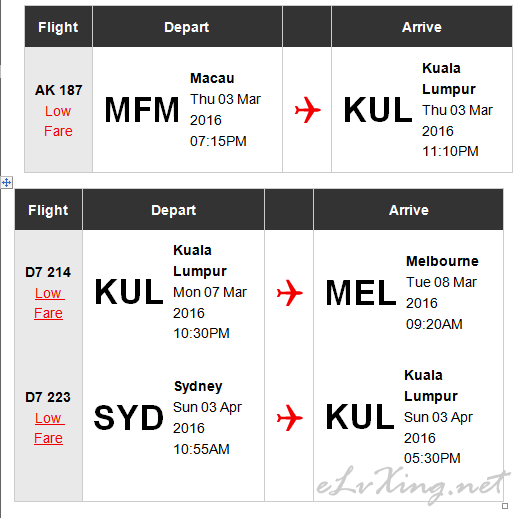Screen dimensions: 521x518
Task: Open the Low Fare link under D7 223
Action: click(x=49, y=428)
